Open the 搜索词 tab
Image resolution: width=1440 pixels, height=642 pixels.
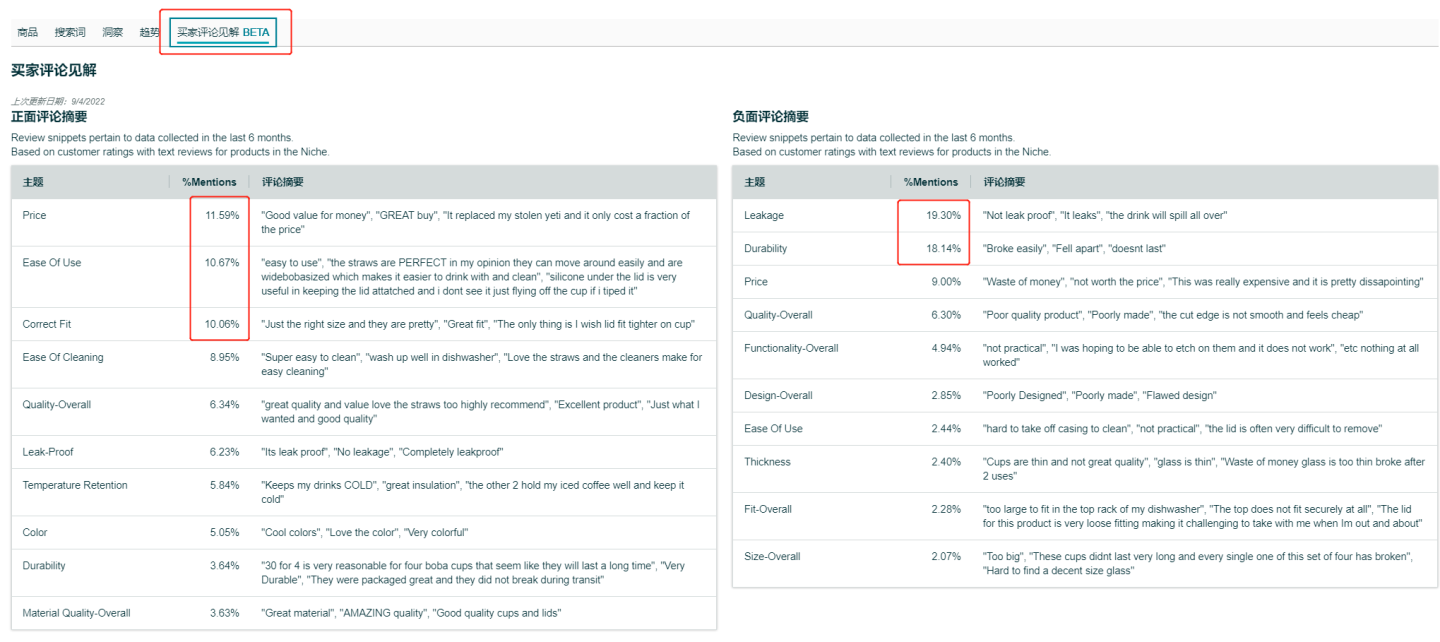pos(68,31)
